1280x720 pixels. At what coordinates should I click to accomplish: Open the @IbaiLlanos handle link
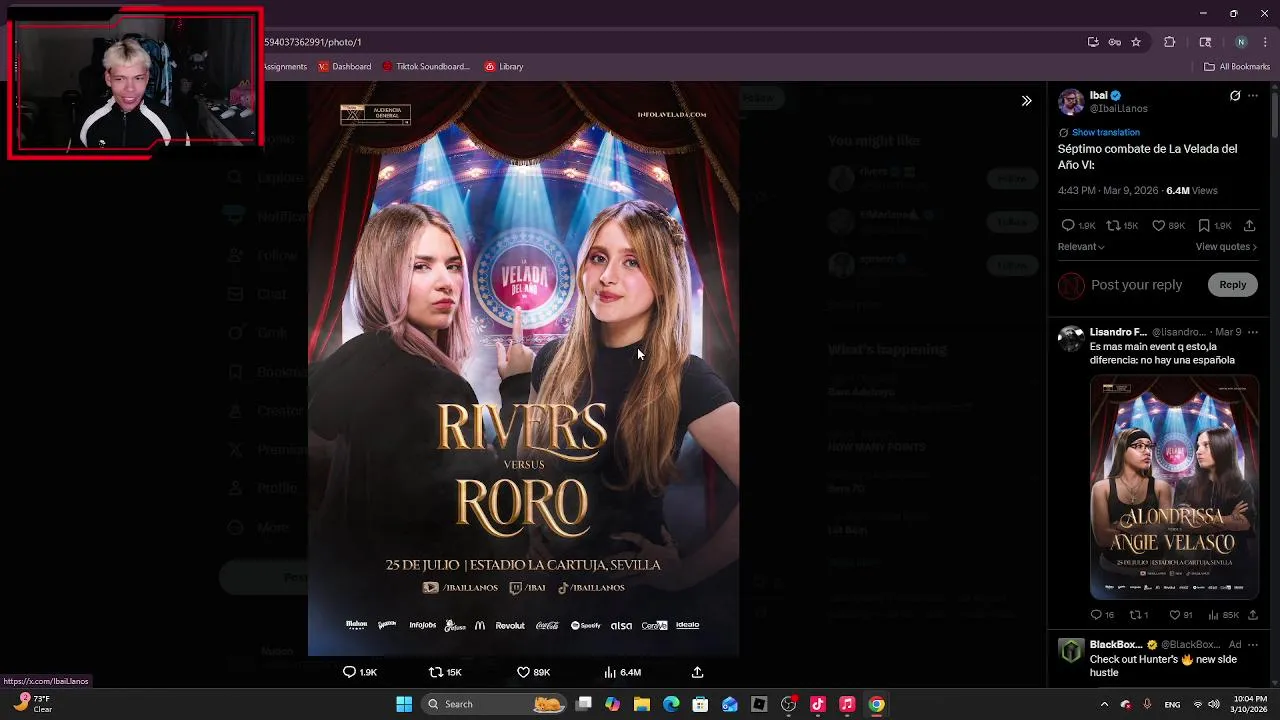tap(1118, 108)
